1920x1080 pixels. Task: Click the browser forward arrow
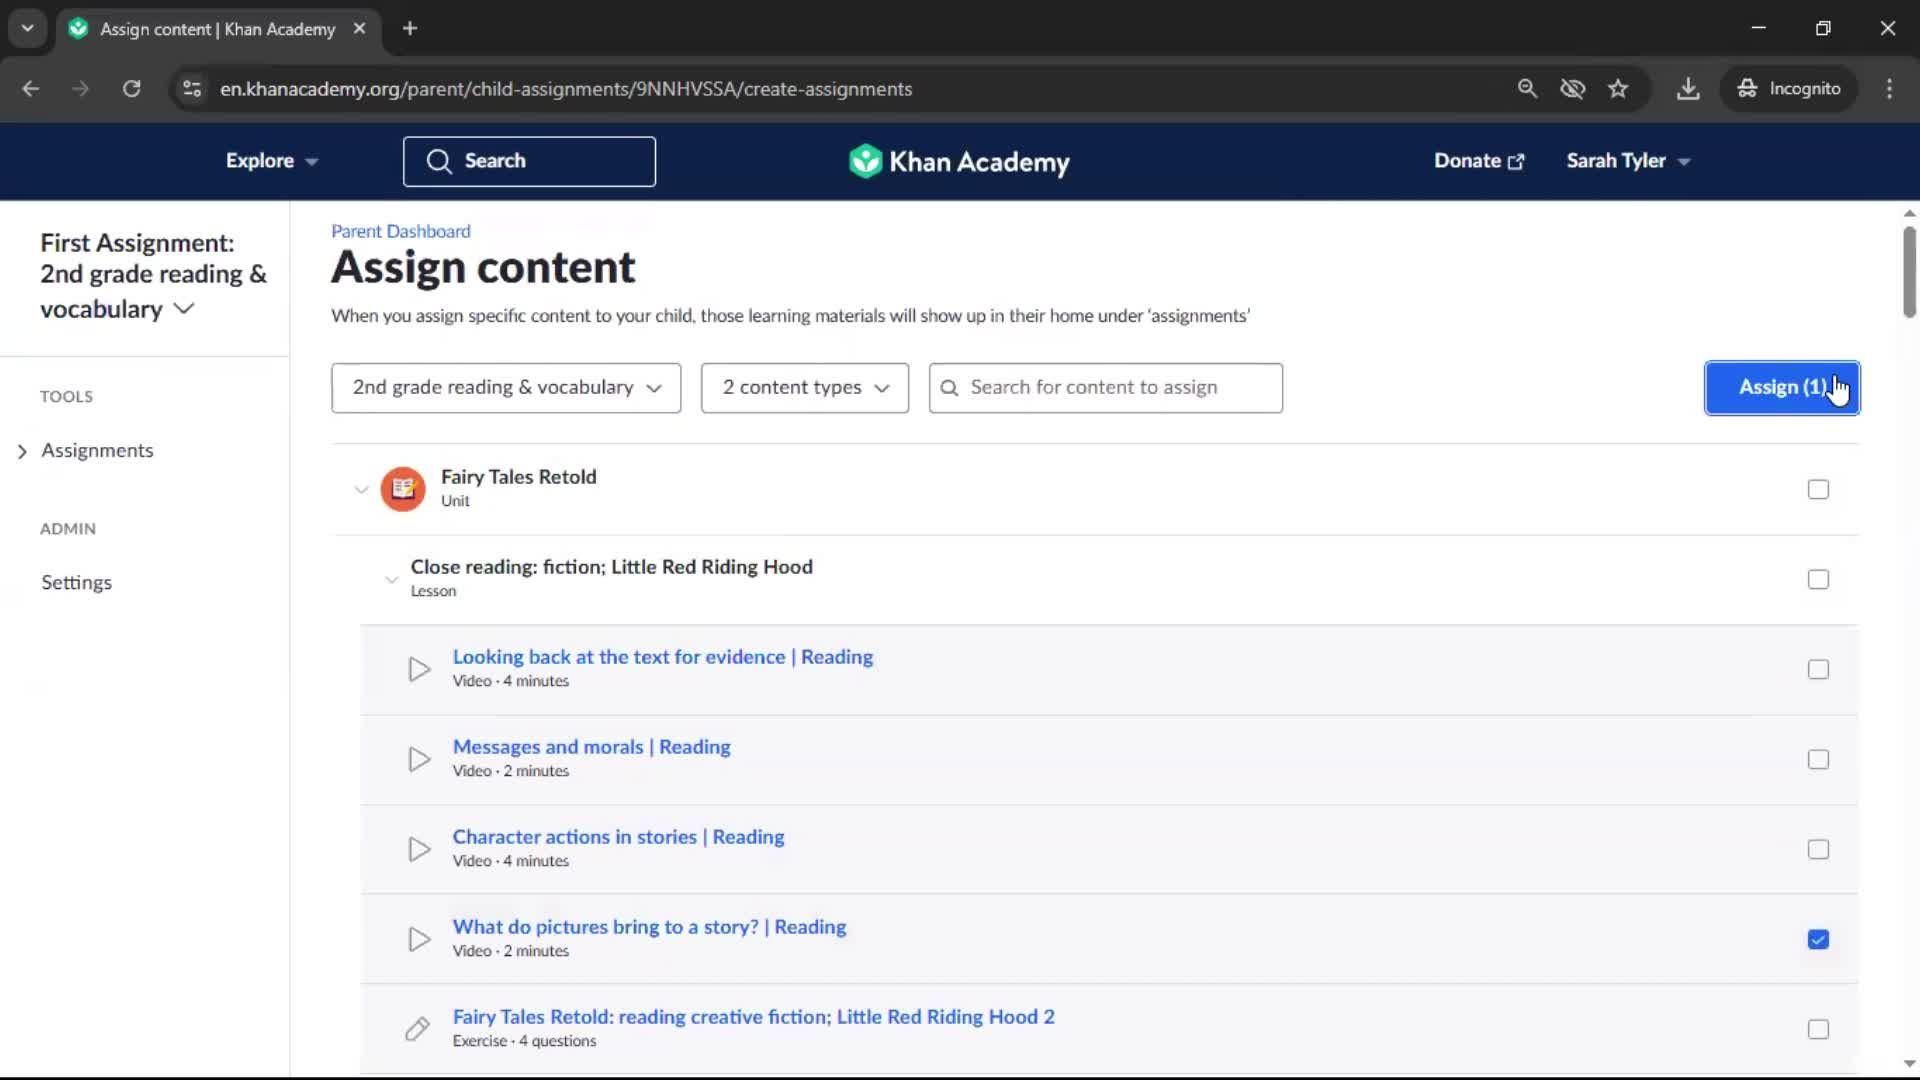point(81,89)
